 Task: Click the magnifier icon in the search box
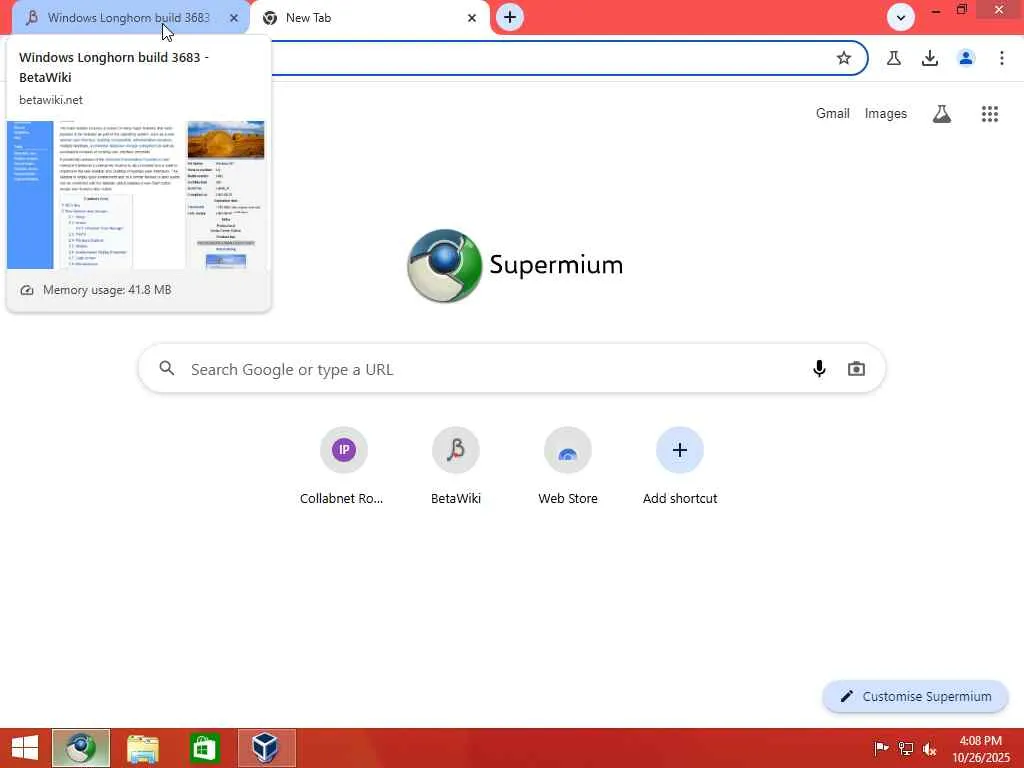167,368
